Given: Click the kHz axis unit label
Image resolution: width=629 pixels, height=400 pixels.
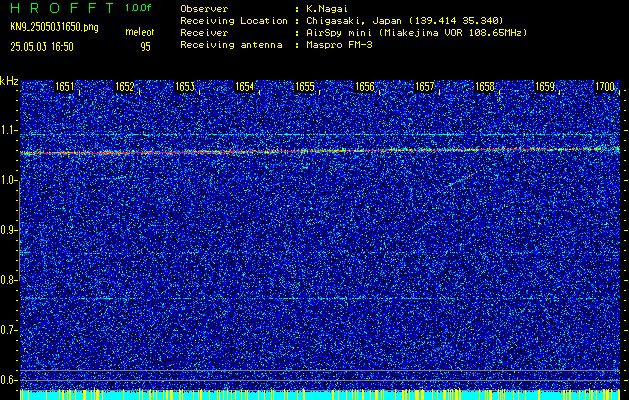Looking at the screenshot, I should (9, 81).
